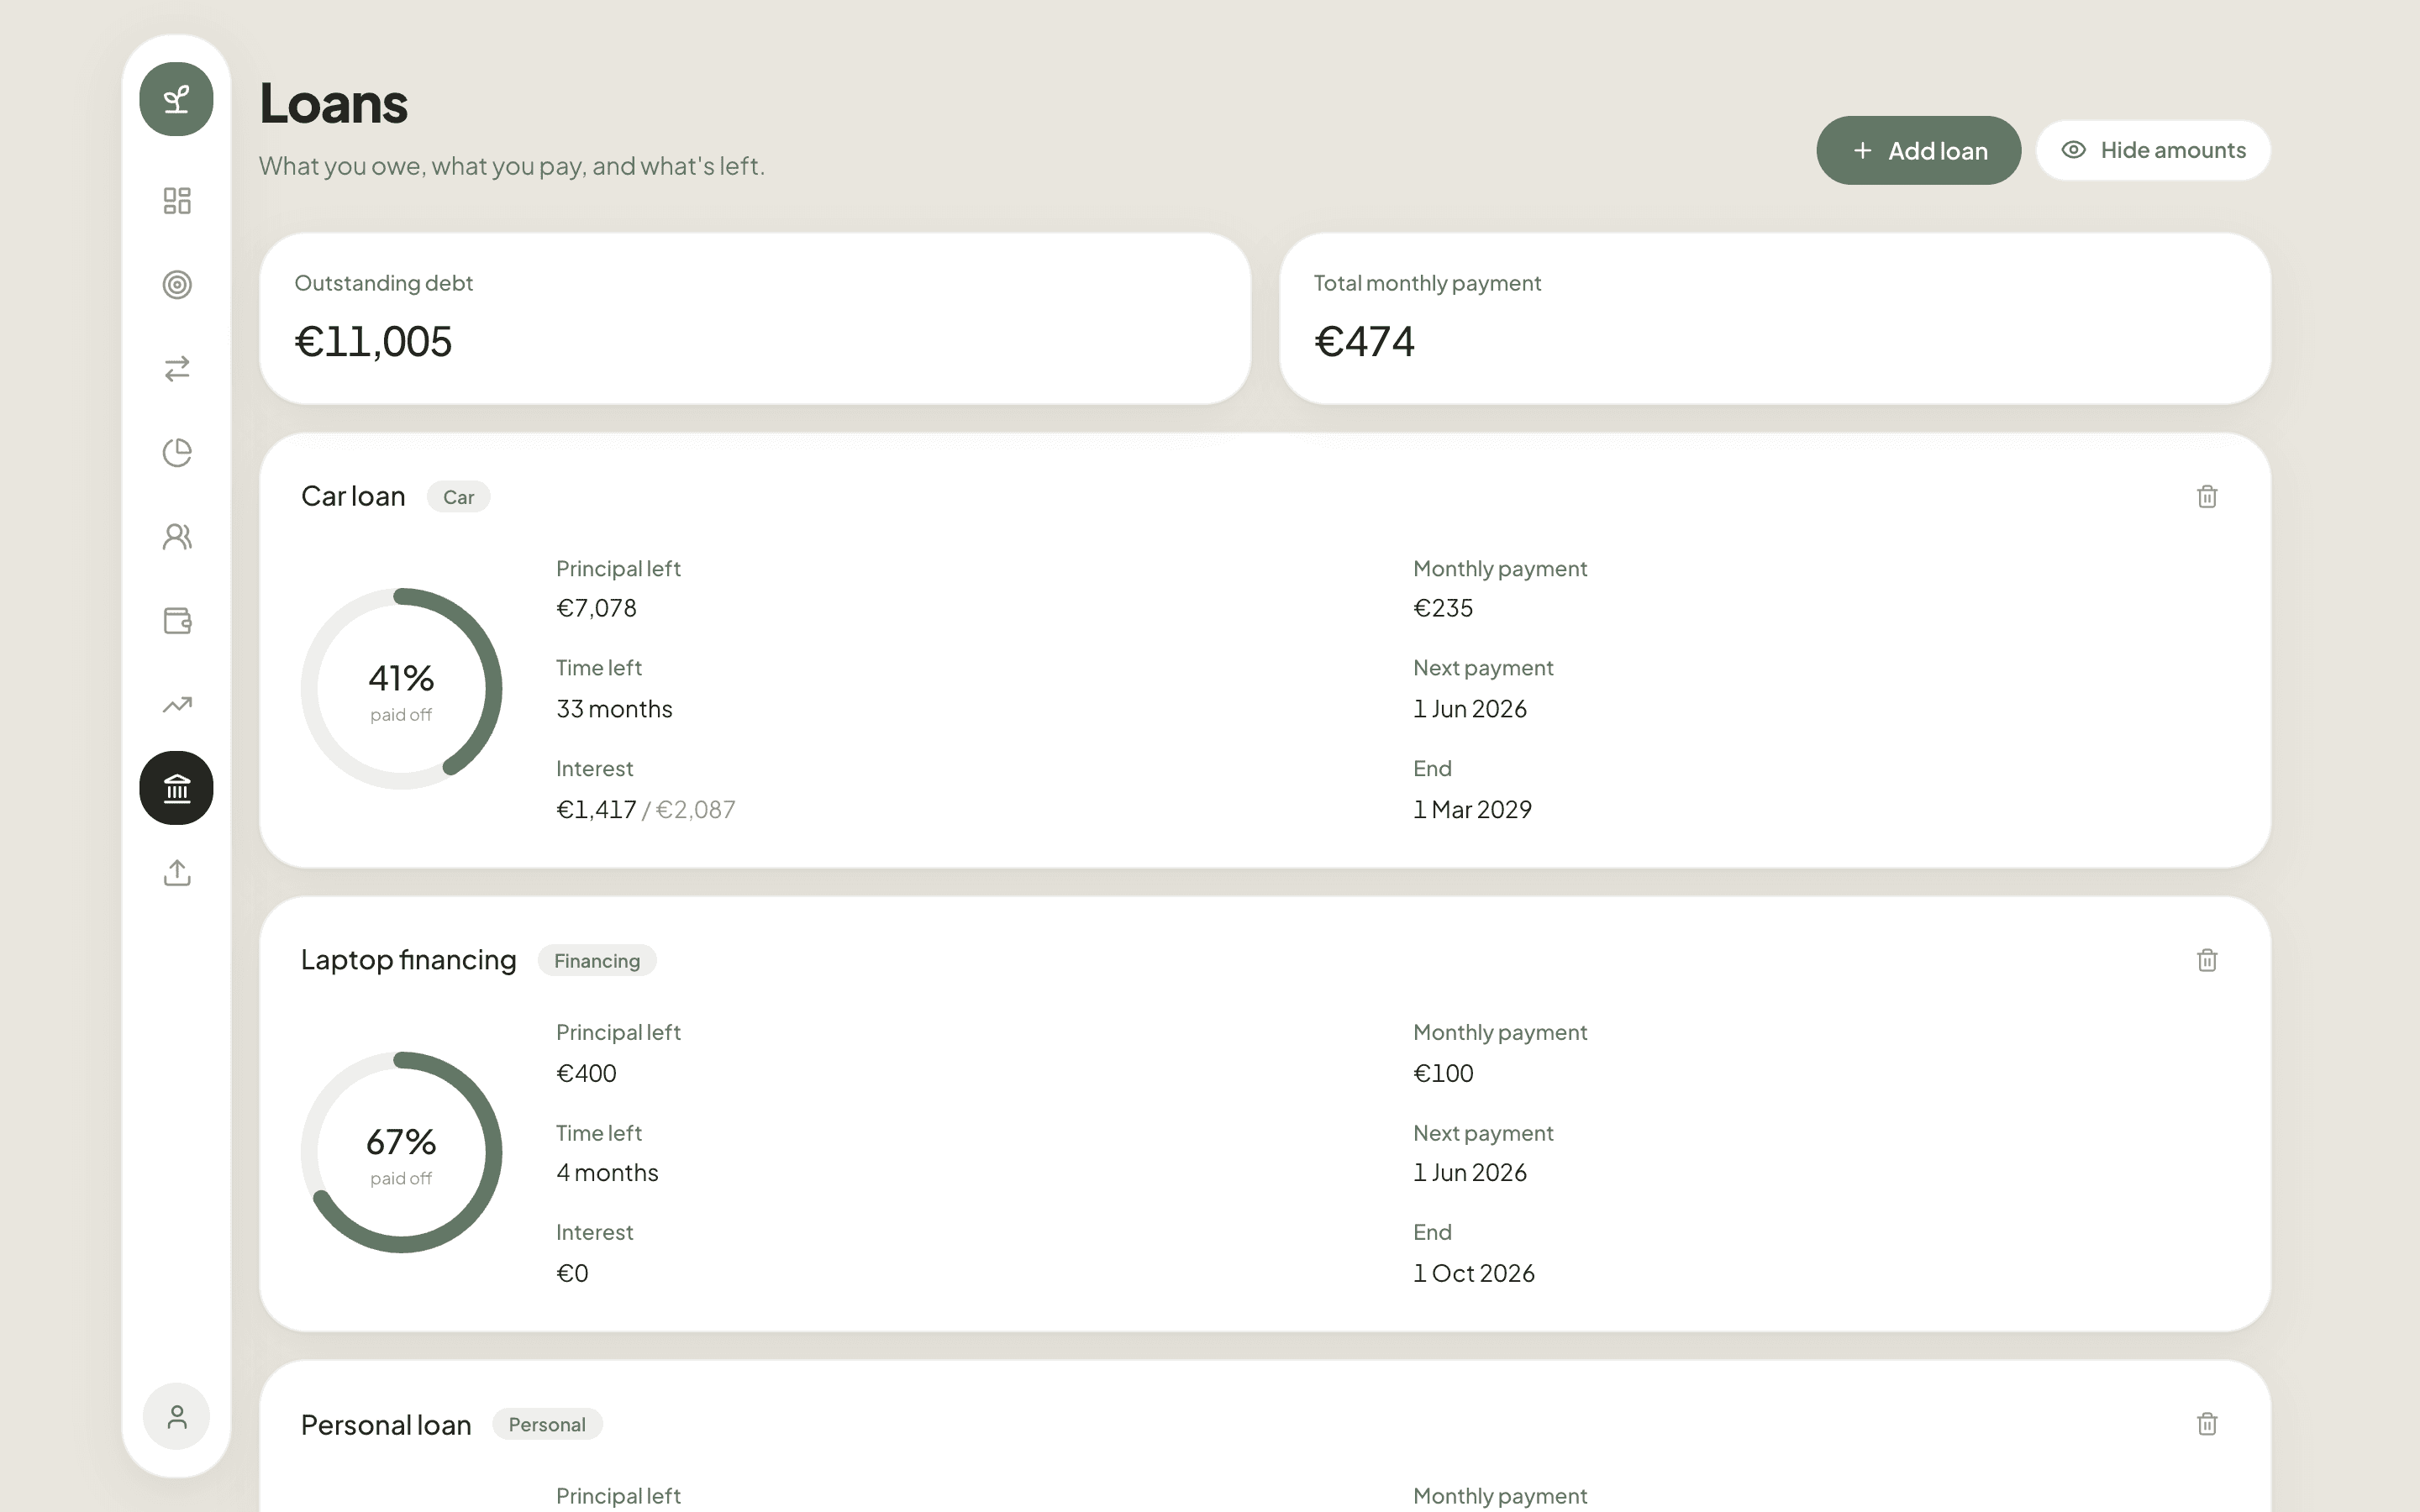This screenshot has width=2420, height=1512.
Task: Click the €474 total monthly payment value
Action: point(1364,342)
